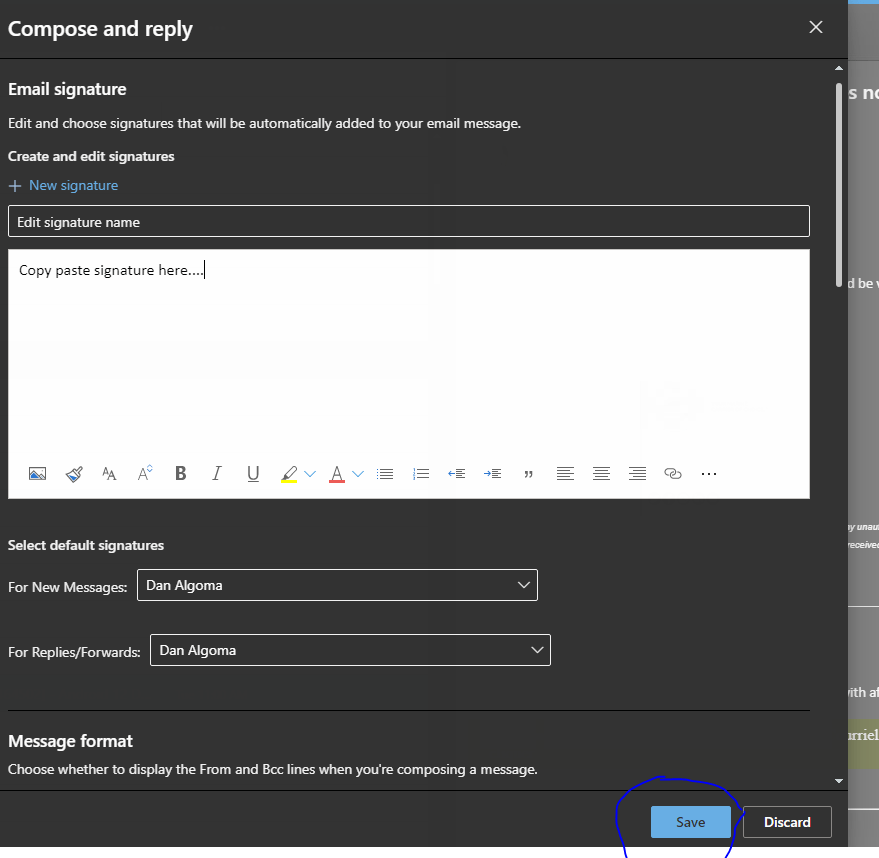Toggle bold formatting

click(181, 474)
